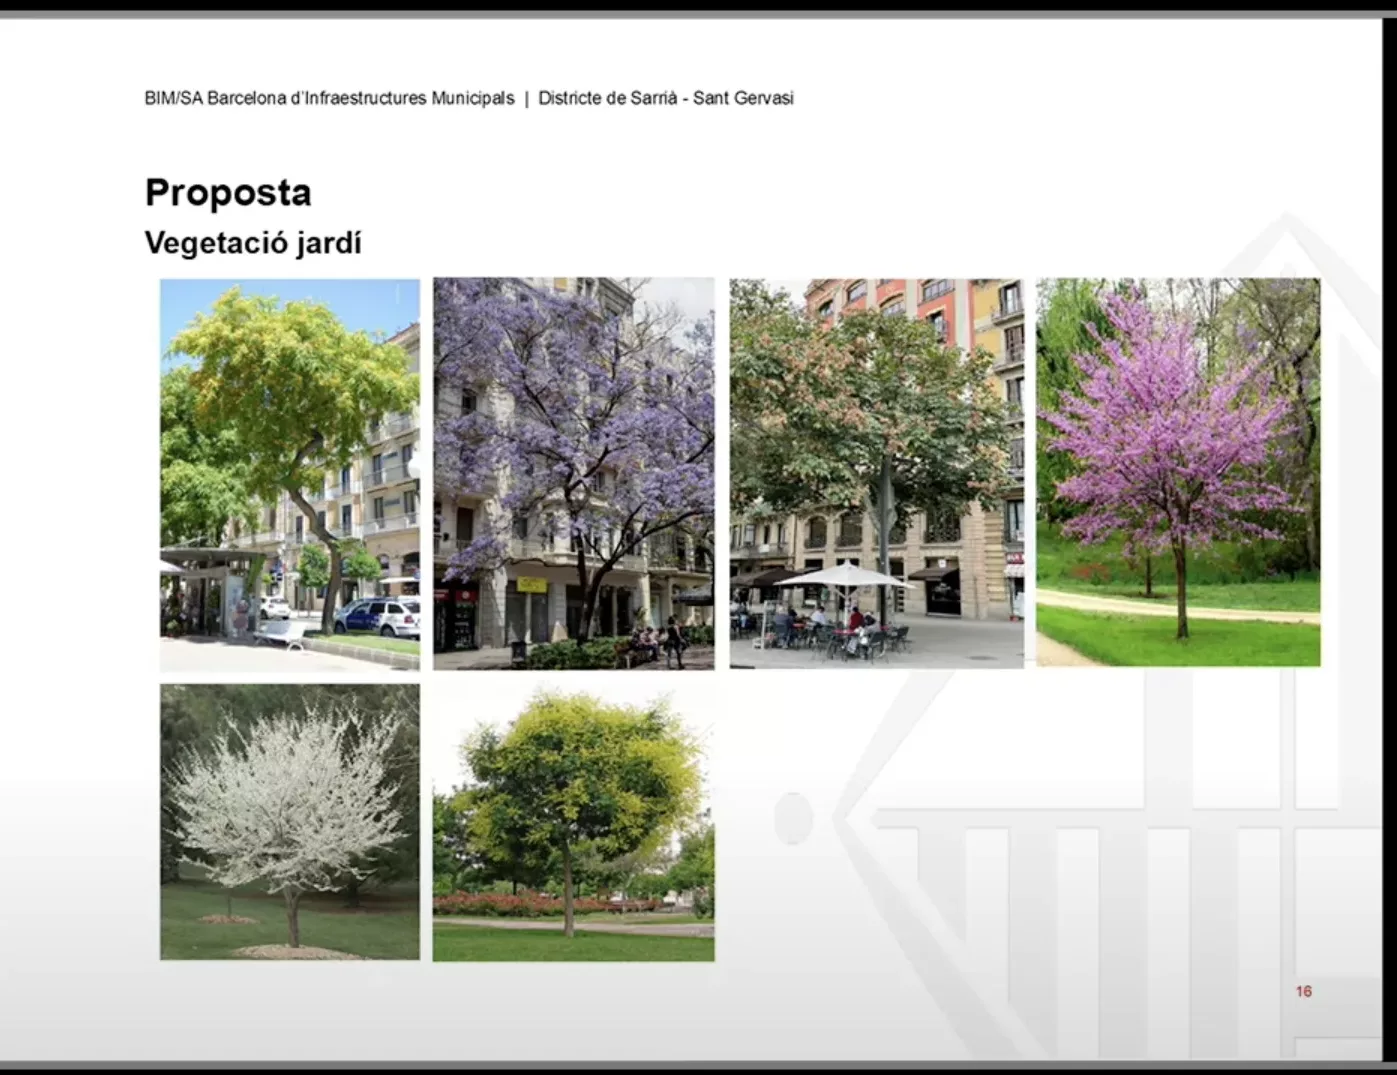Click the yellow-green tree street photo

290,474
